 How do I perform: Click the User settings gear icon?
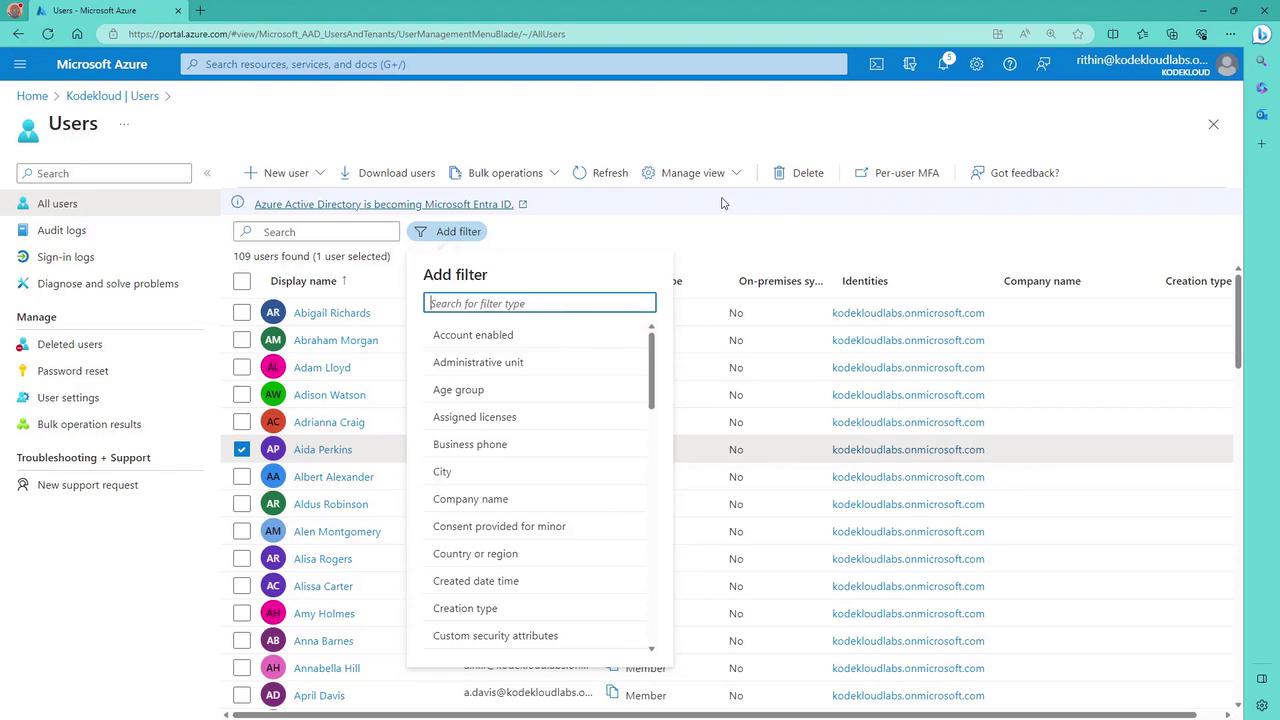[x=24, y=398]
